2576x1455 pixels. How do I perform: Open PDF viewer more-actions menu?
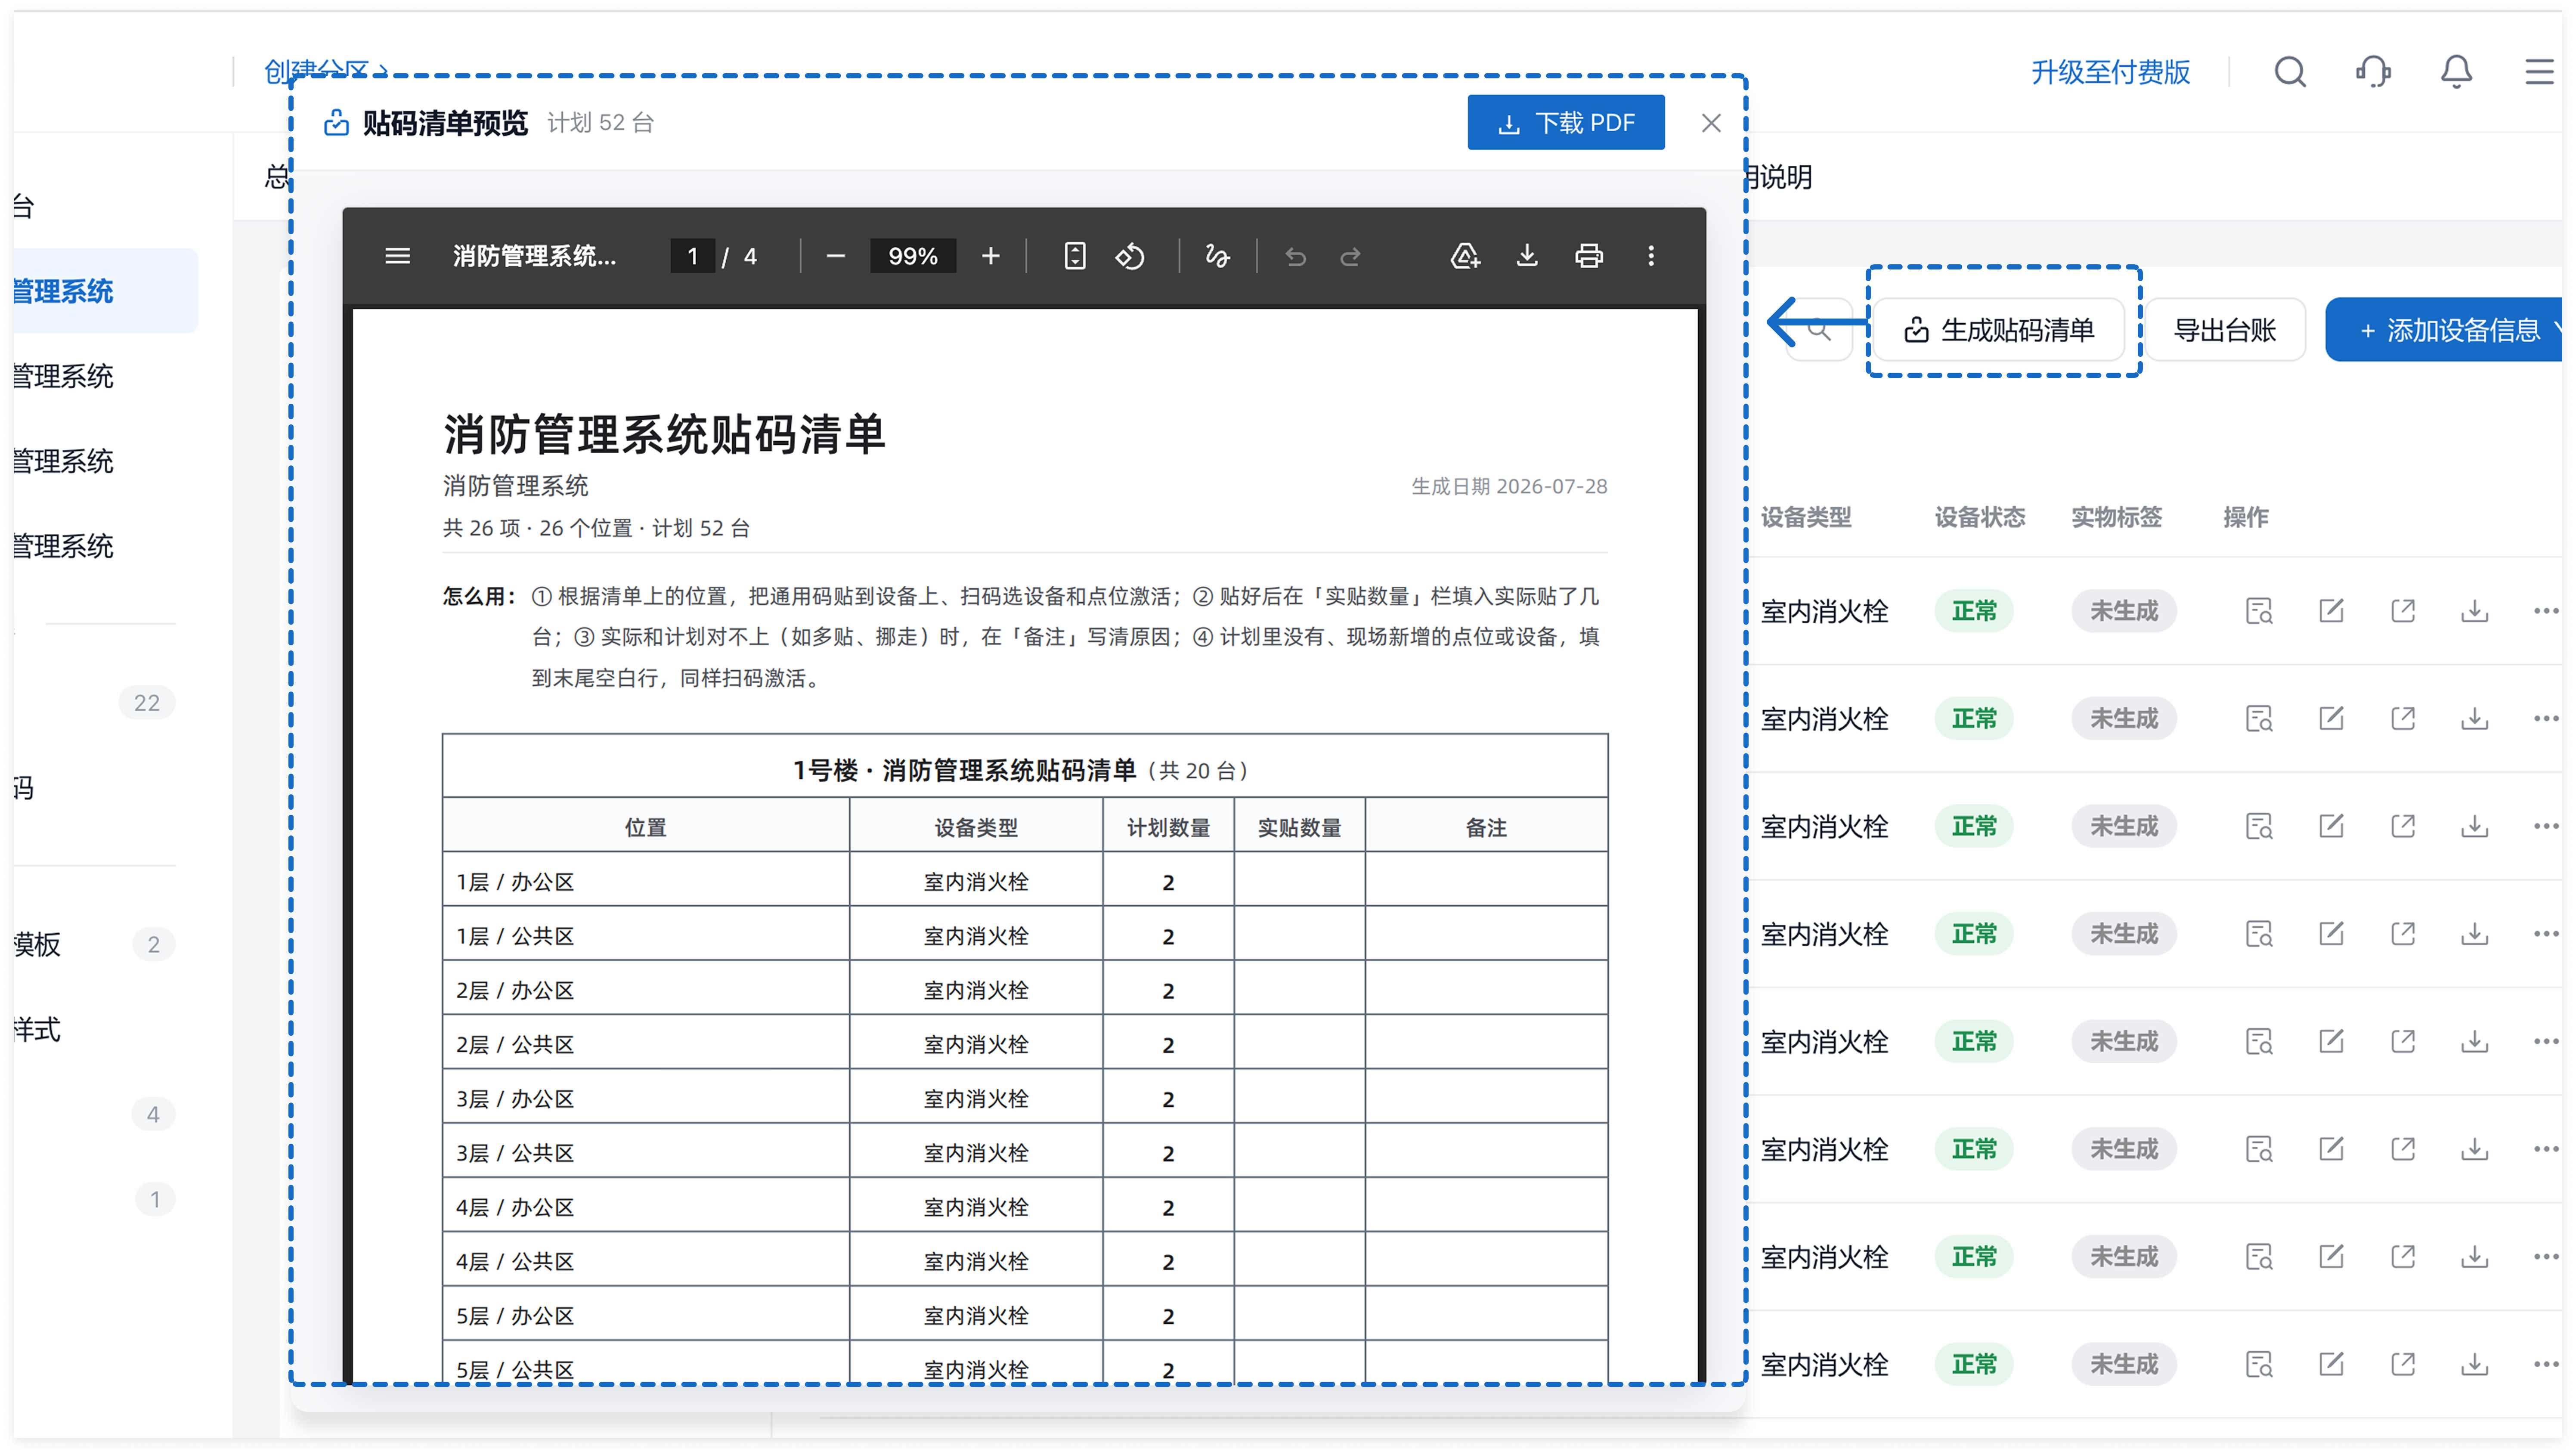pos(1650,256)
